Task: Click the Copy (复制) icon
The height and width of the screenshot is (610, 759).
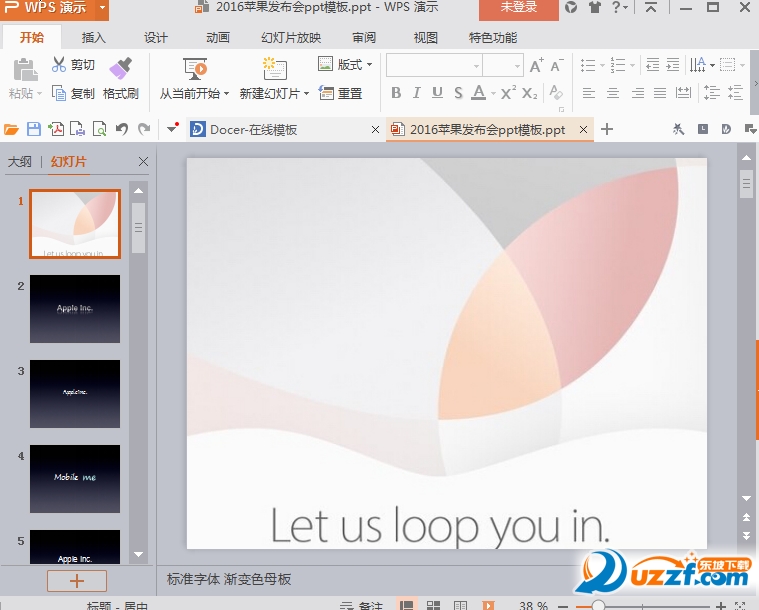Action: click(x=59, y=93)
